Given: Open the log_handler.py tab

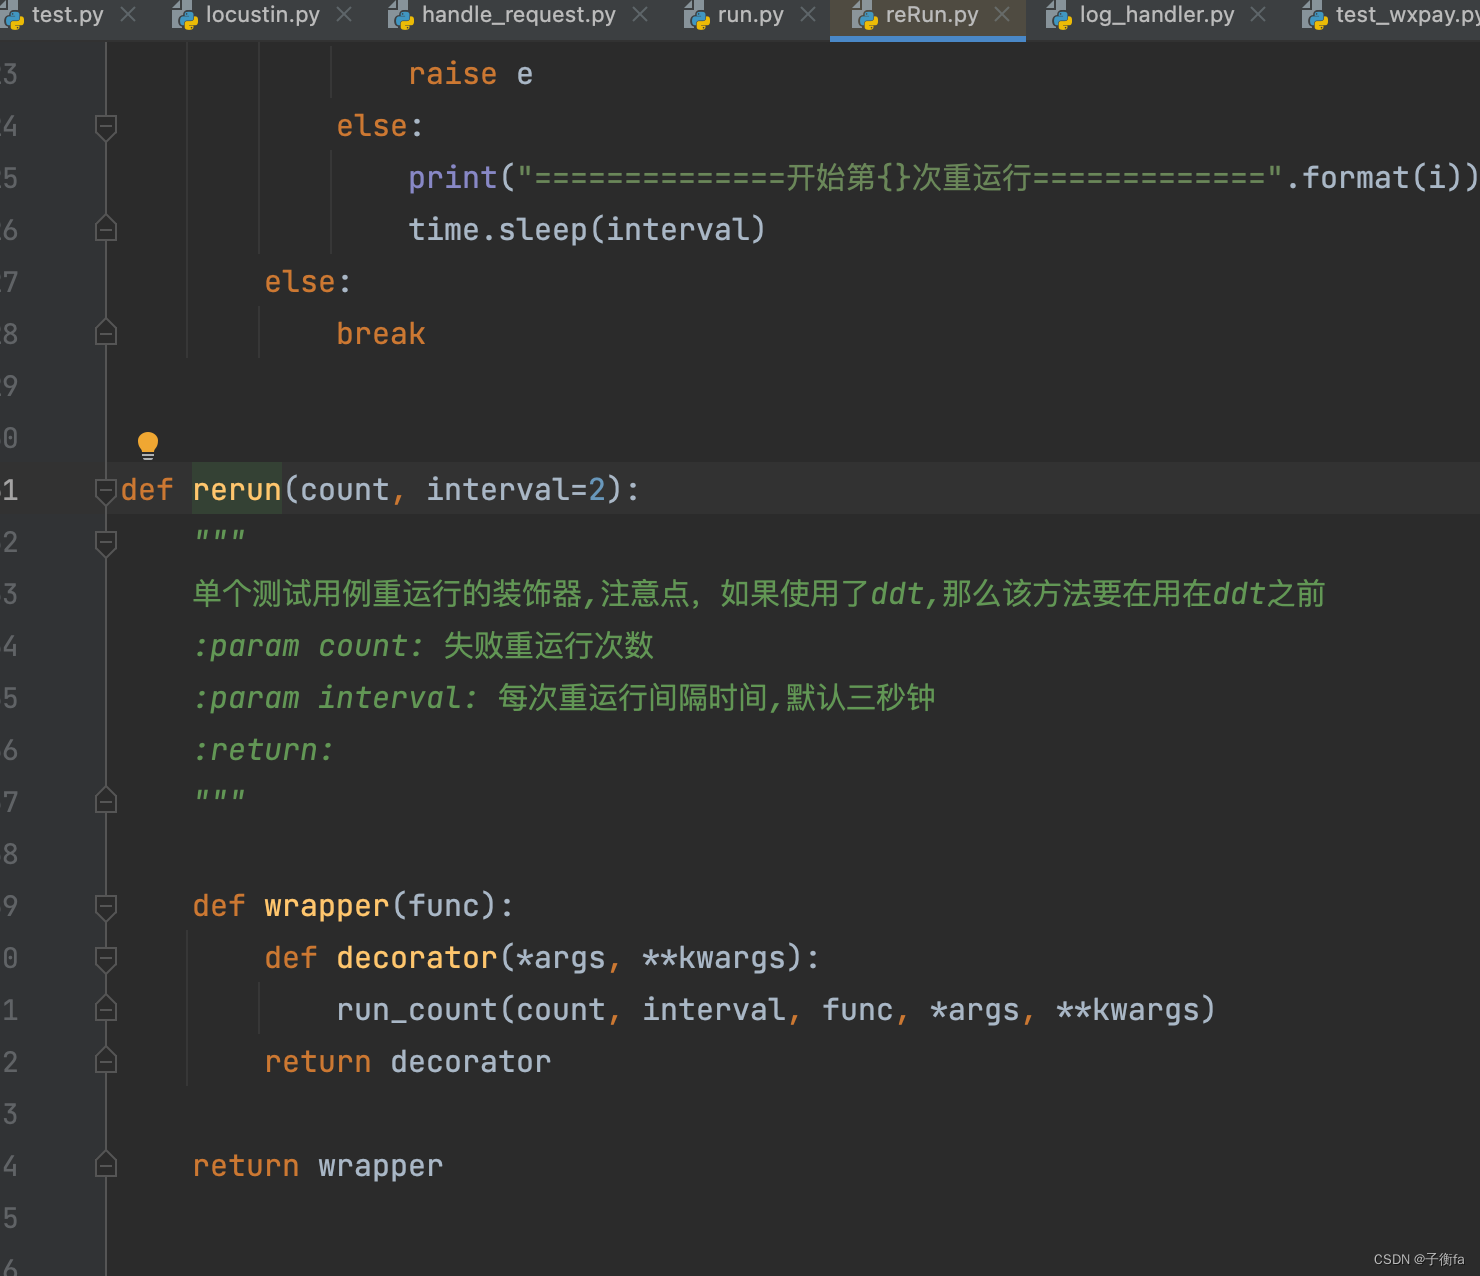Looking at the screenshot, I should pos(1157,15).
